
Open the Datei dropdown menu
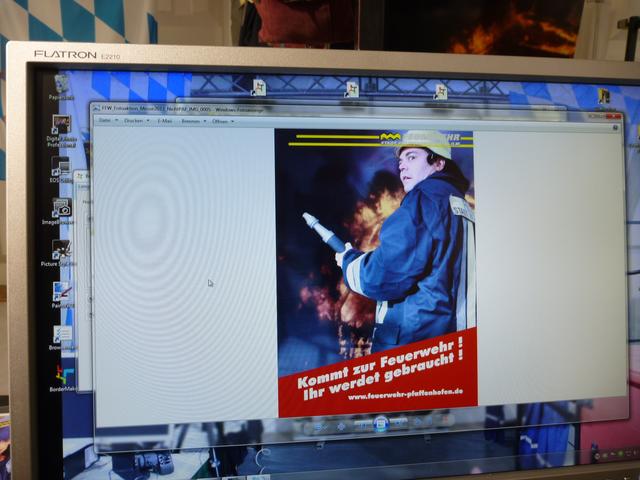point(105,120)
